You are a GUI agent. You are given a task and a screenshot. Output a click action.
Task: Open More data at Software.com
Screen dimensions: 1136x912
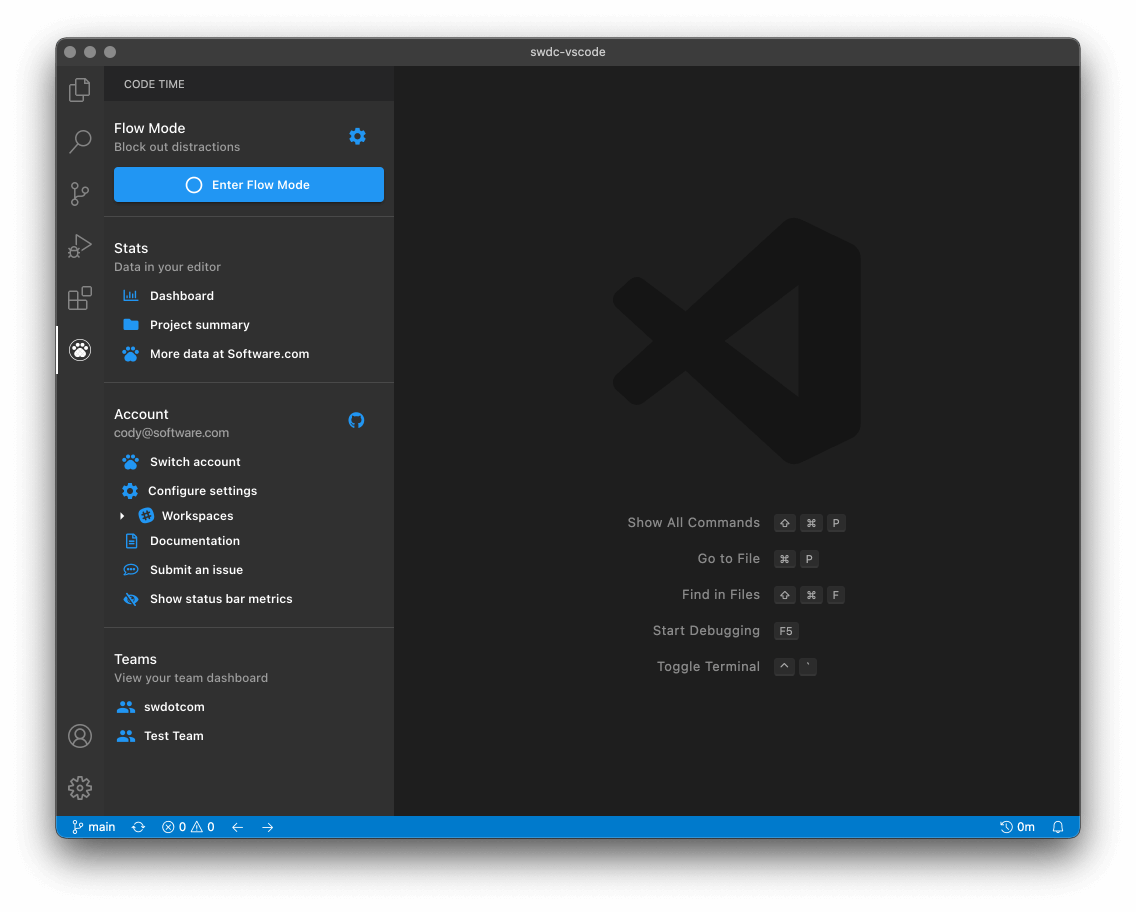coord(229,354)
